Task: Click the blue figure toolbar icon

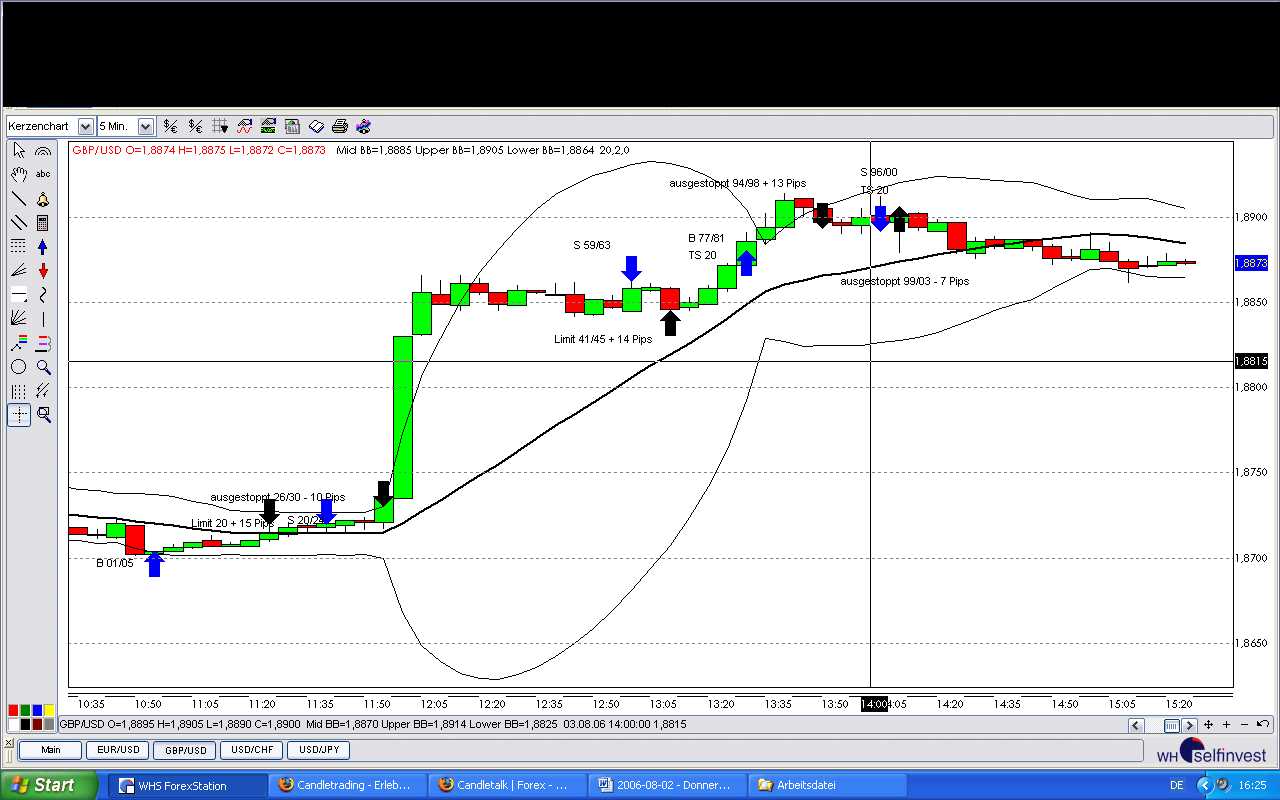Action: click(x=364, y=126)
